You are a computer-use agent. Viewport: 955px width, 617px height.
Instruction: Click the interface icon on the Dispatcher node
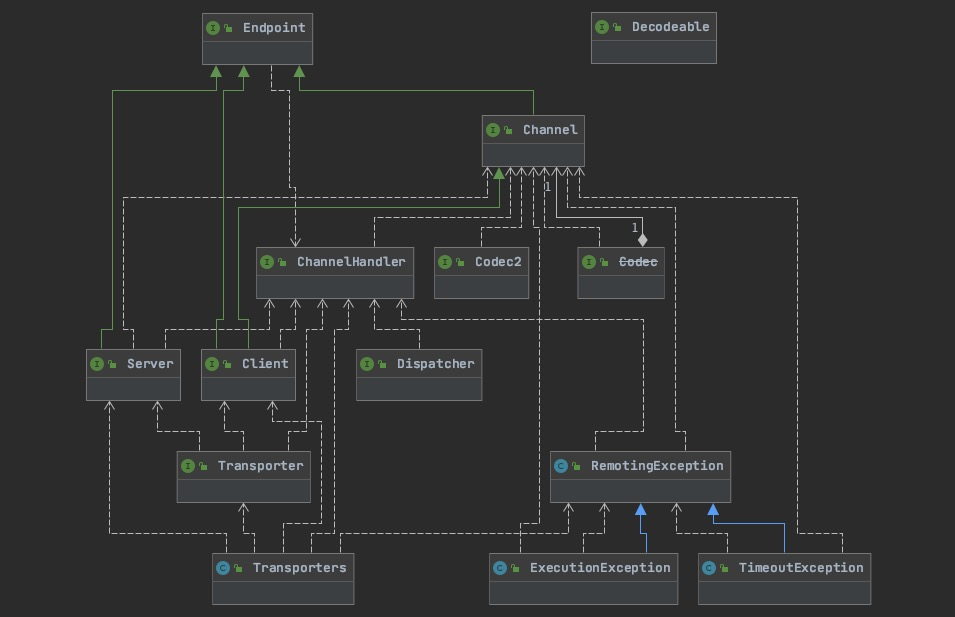tap(366, 364)
